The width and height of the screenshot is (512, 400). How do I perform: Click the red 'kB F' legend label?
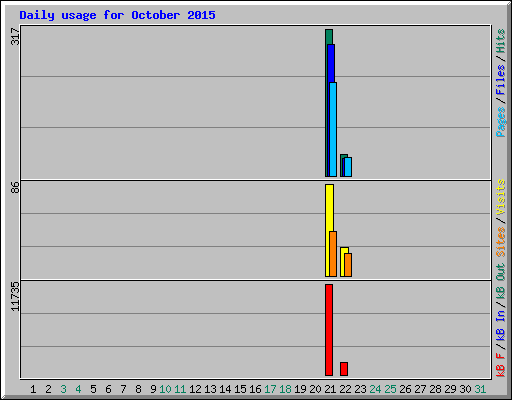(x=501, y=365)
